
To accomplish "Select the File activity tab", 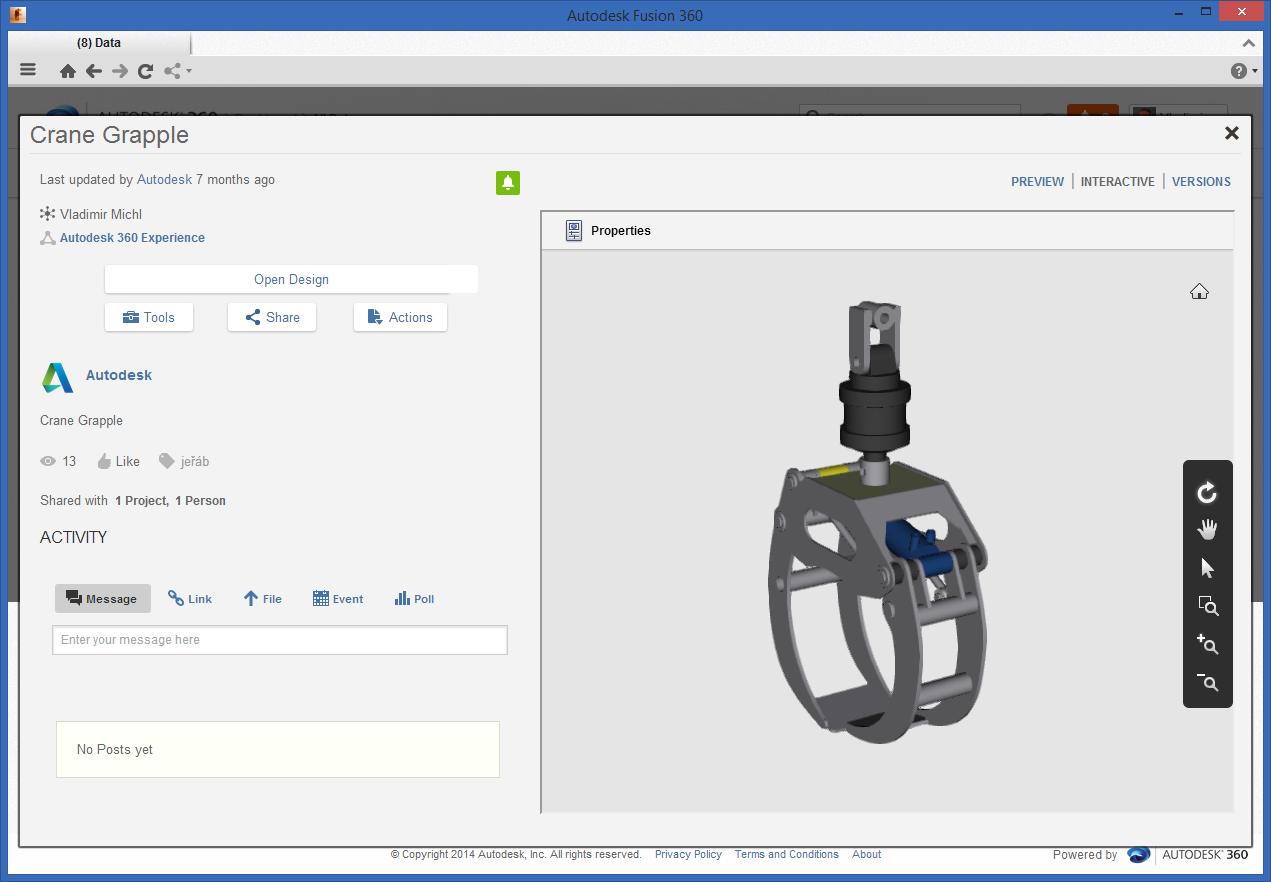I will click(263, 599).
